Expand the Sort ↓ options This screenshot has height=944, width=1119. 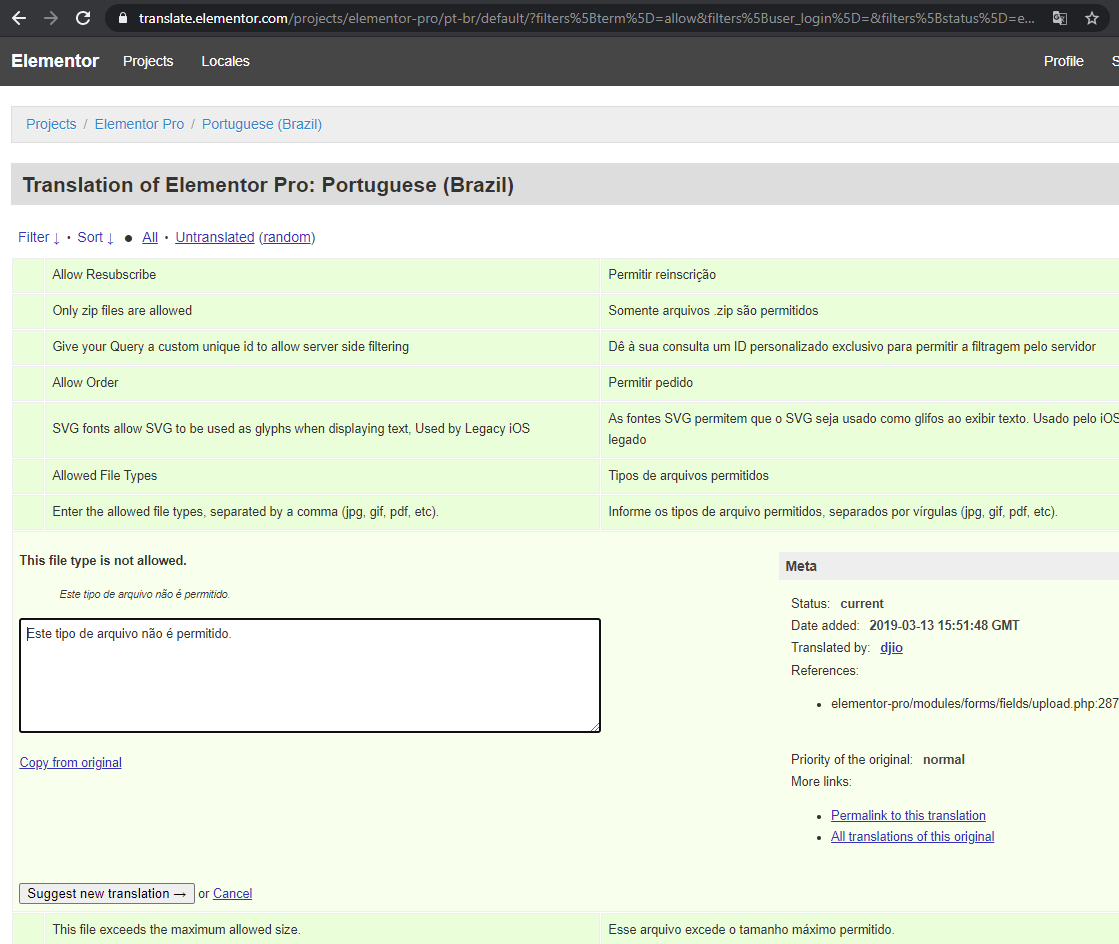pos(96,237)
